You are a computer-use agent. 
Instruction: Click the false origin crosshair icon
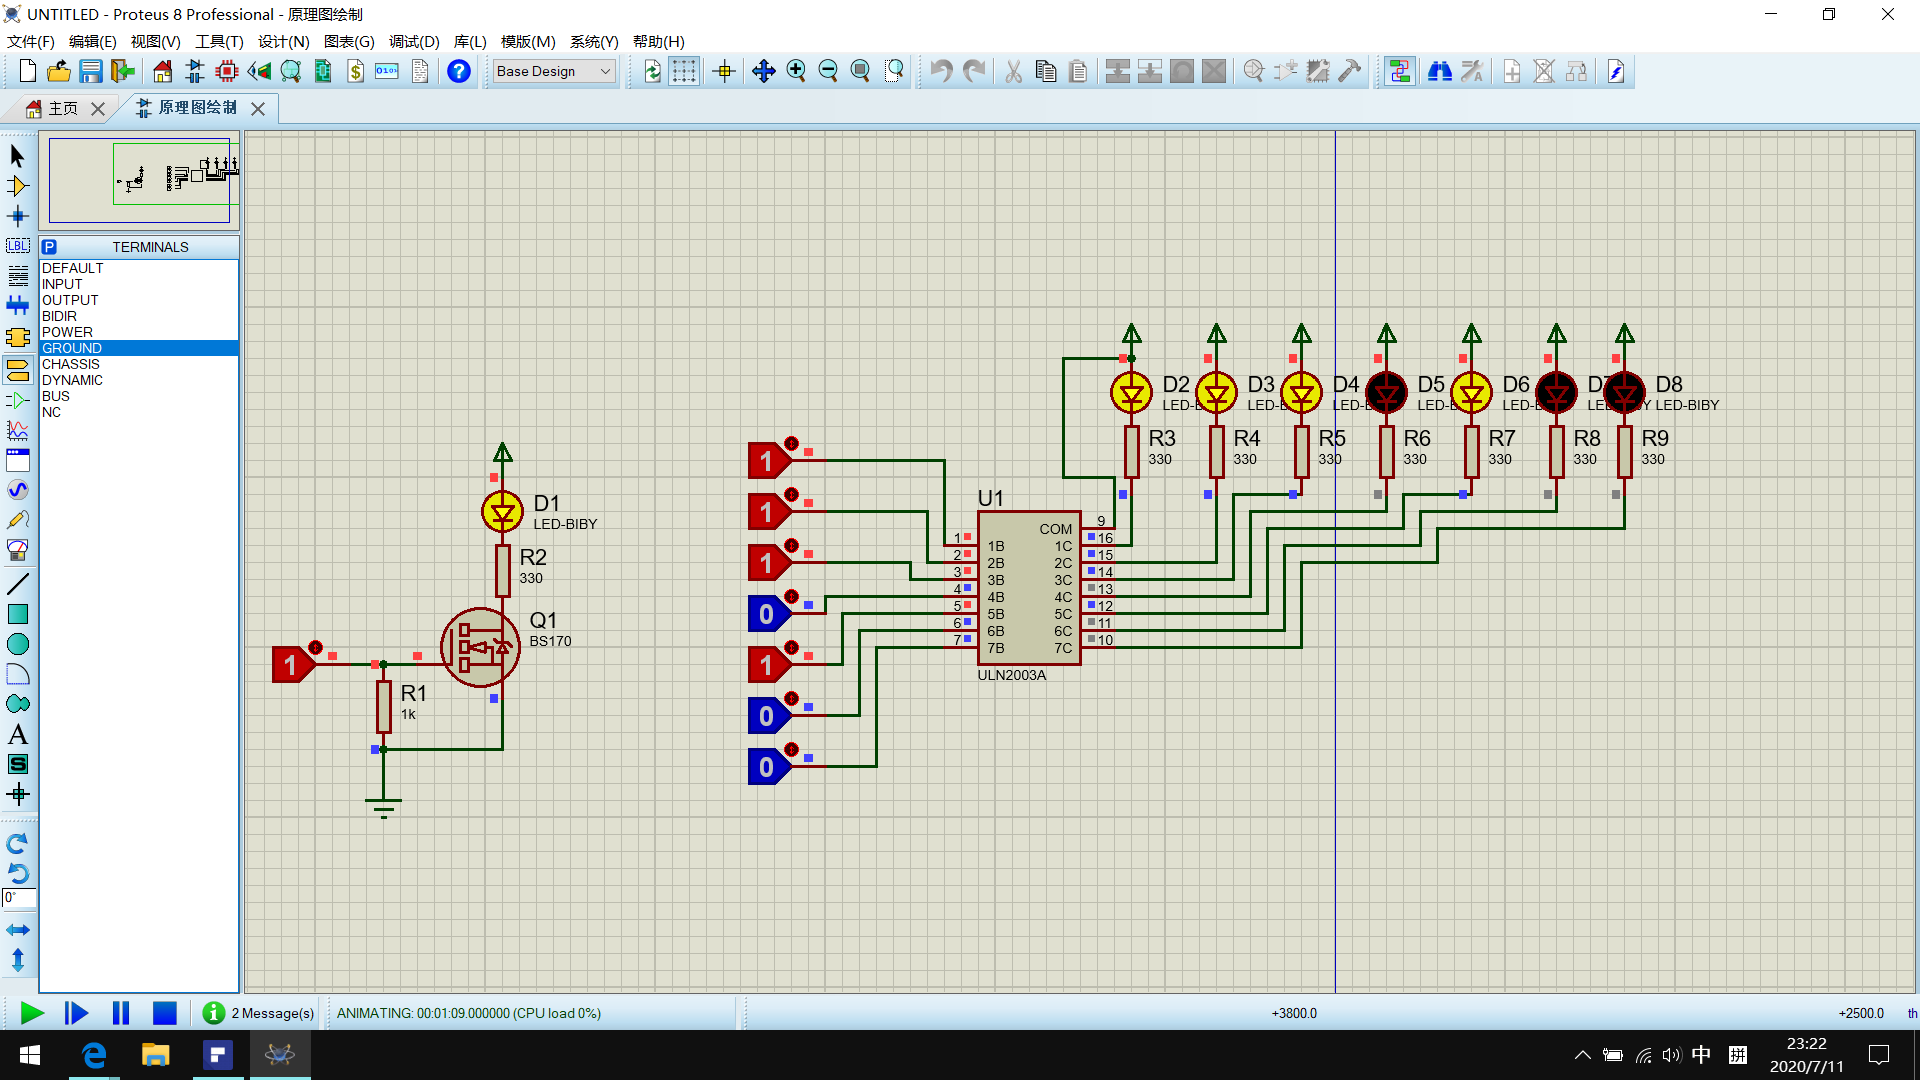[x=725, y=71]
